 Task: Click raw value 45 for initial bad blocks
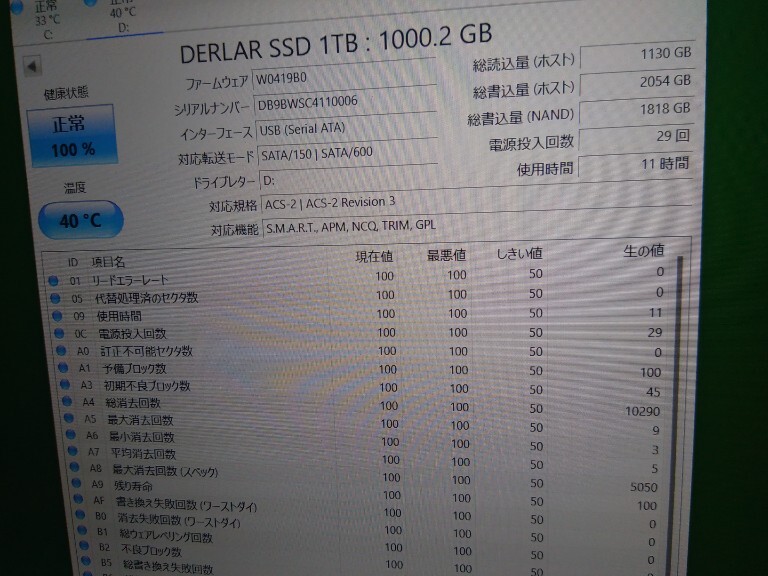point(653,392)
